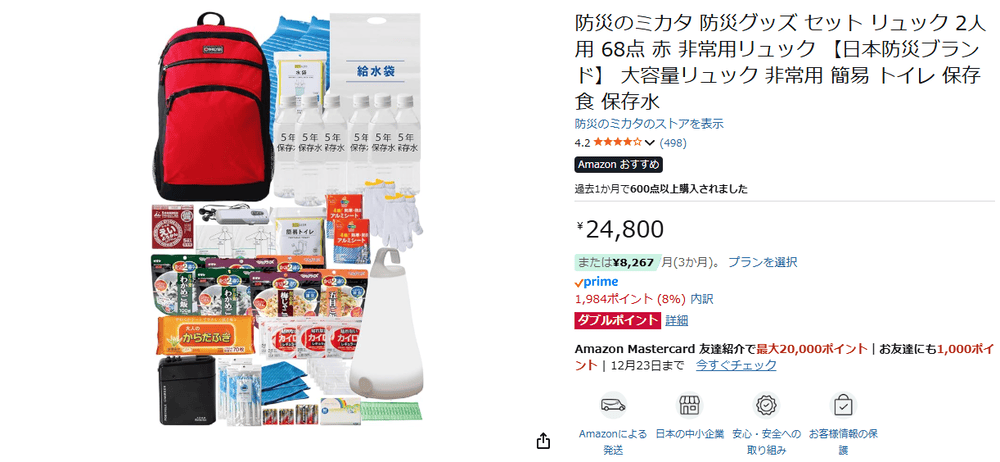Image resolution: width=1000 pixels, height=462 pixels.
Task: Click 詳細 next to ダブルポイント
Action: 677,320
